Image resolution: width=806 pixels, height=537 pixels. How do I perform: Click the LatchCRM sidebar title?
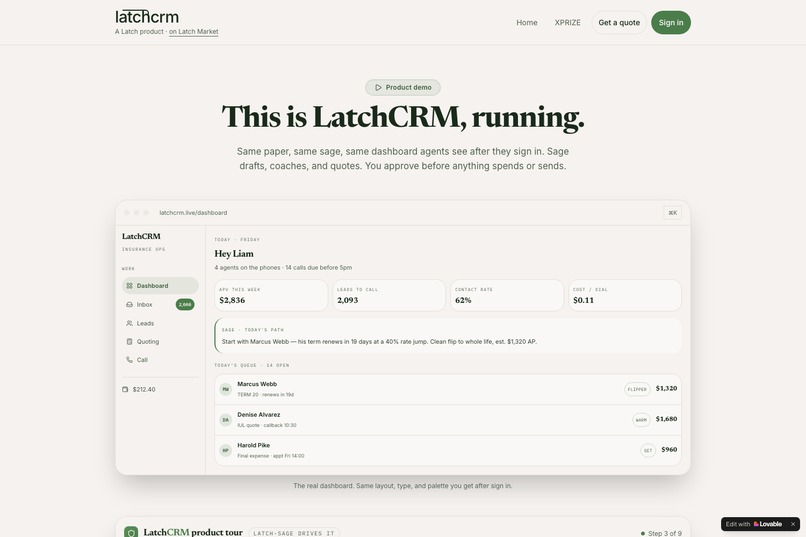coord(141,236)
